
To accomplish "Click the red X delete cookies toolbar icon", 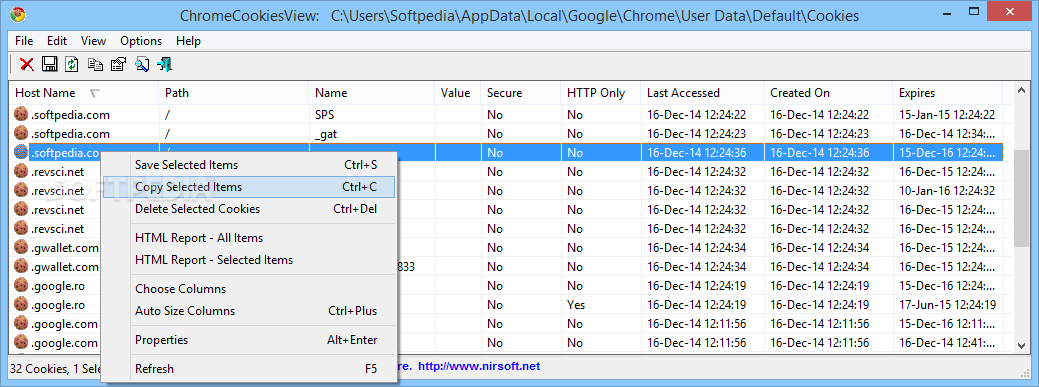I will (x=27, y=64).
